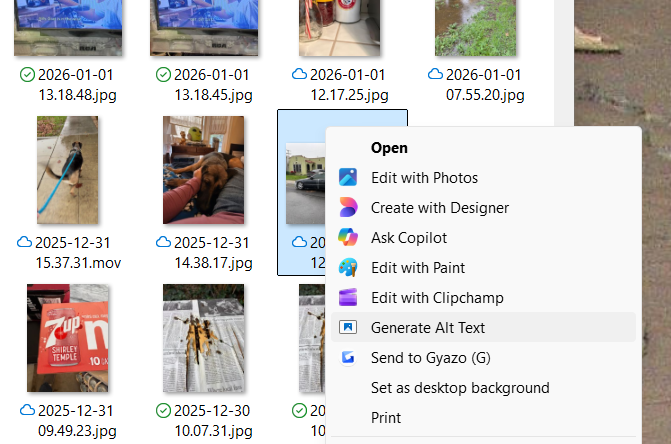Click the synced checkmark icon for 2025-12-30 10.07.31.jpg
This screenshot has height=444, width=671.
point(163,411)
